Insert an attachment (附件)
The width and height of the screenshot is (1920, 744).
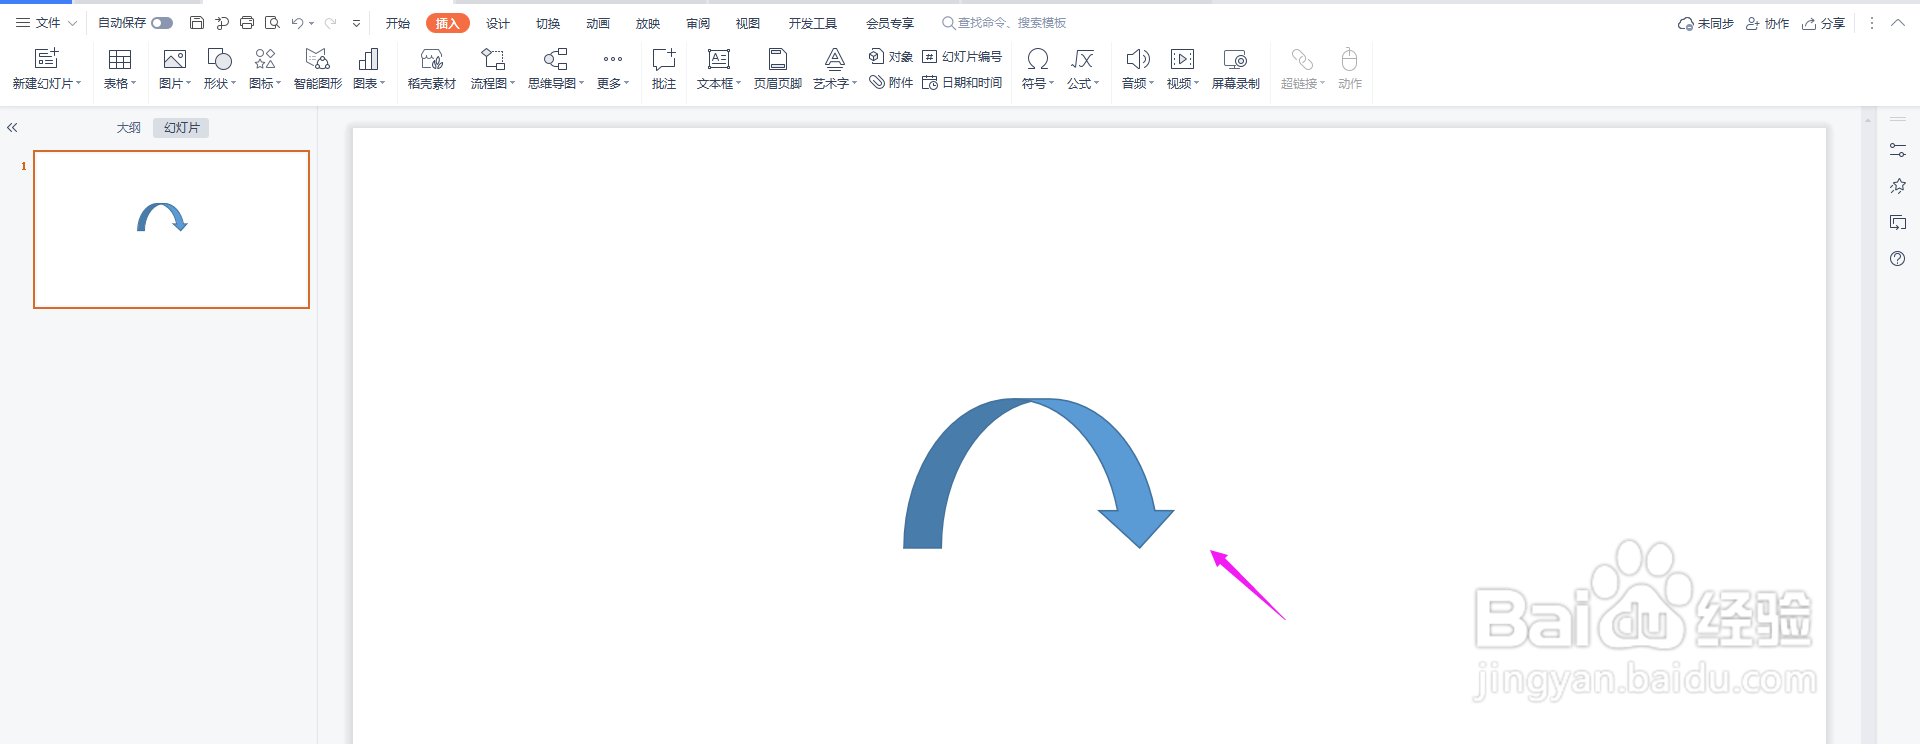(x=891, y=83)
